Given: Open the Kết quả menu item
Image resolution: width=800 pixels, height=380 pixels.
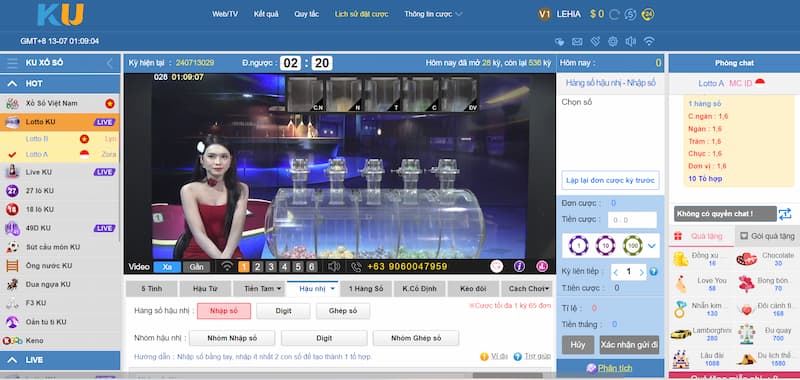Looking at the screenshot, I should point(266,14).
